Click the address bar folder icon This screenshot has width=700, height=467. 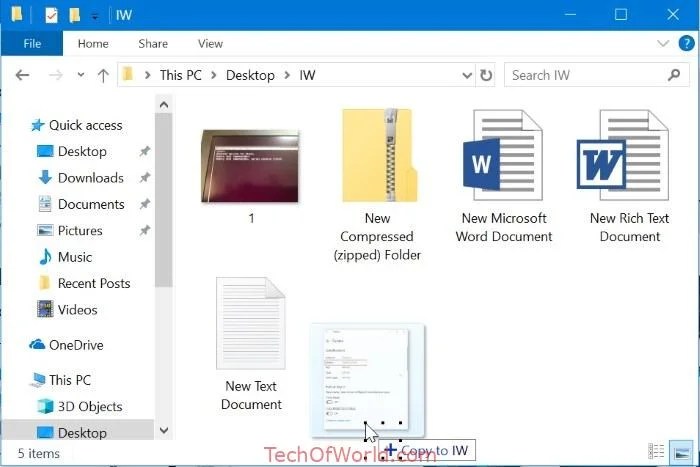point(128,74)
